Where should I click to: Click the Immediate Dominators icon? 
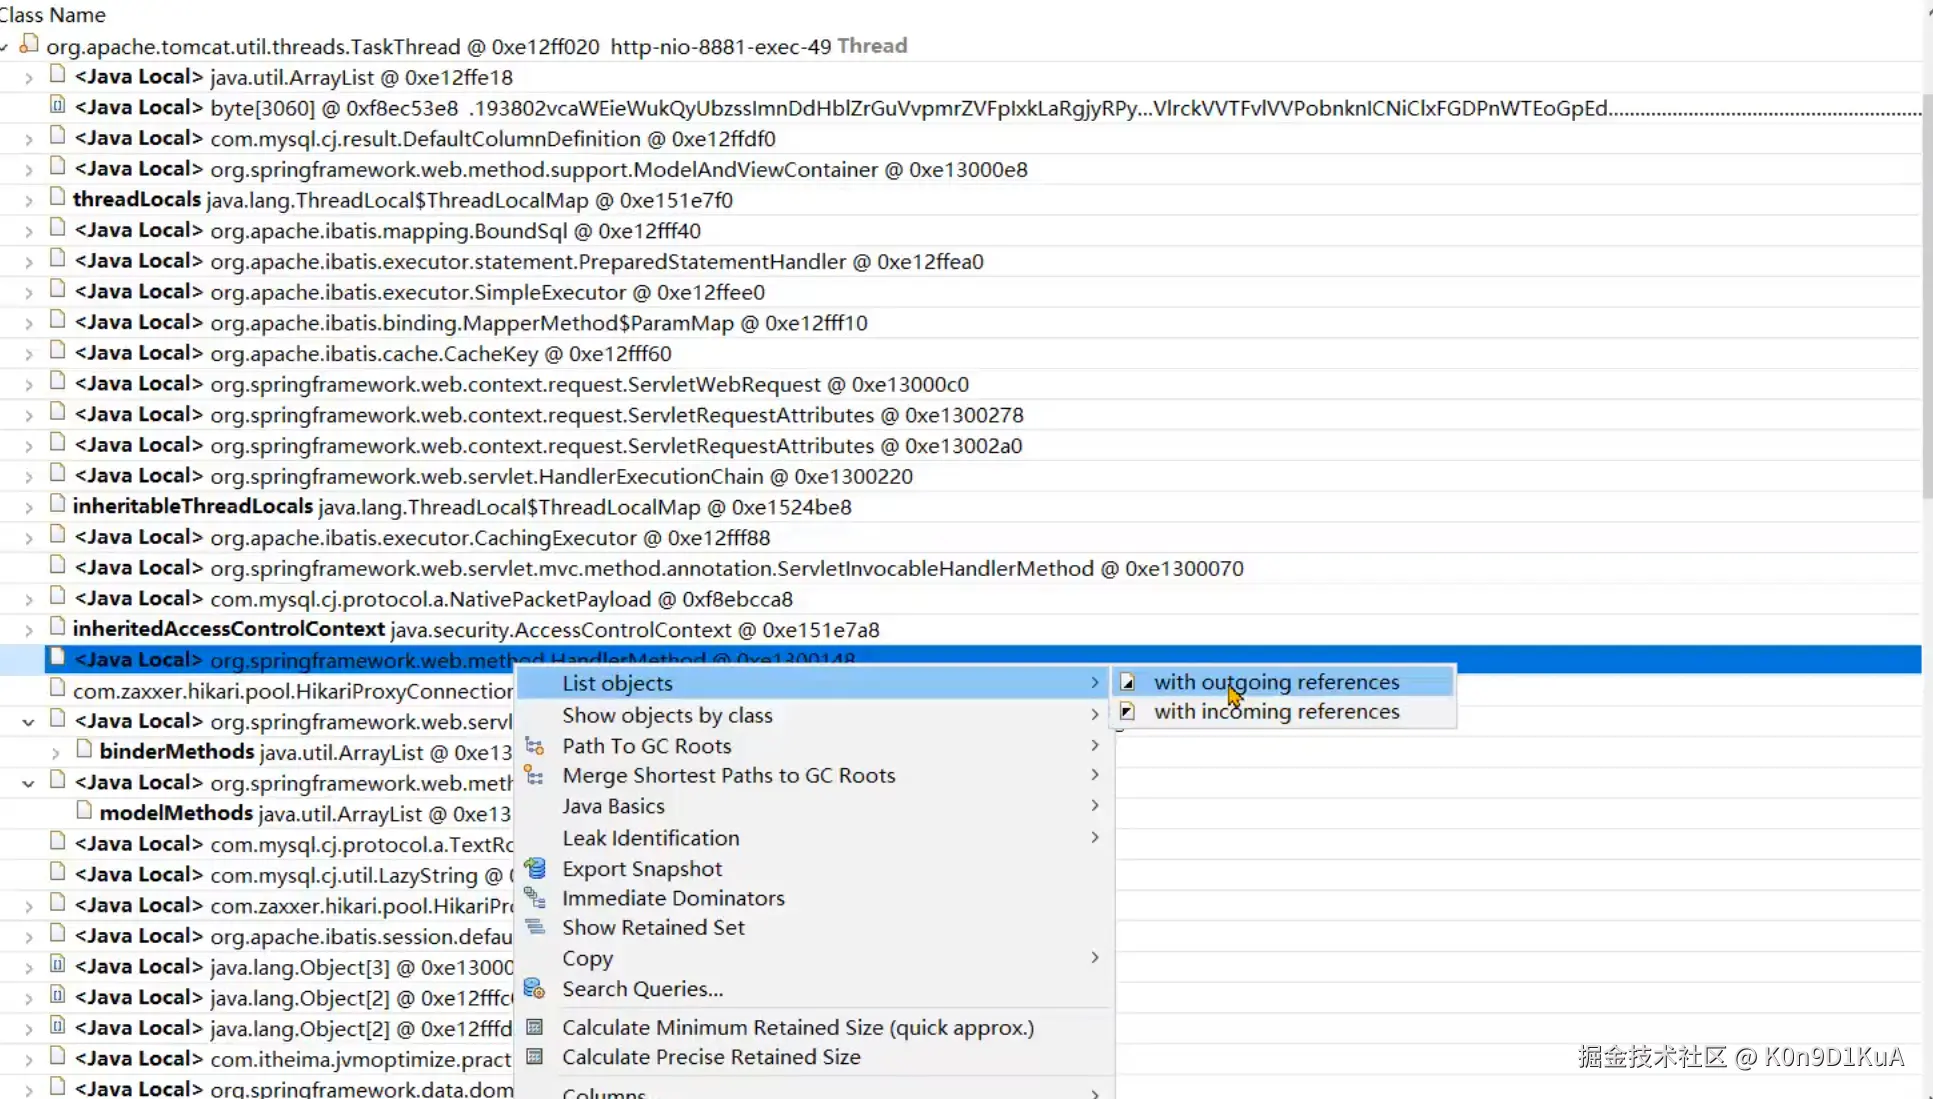coord(535,898)
